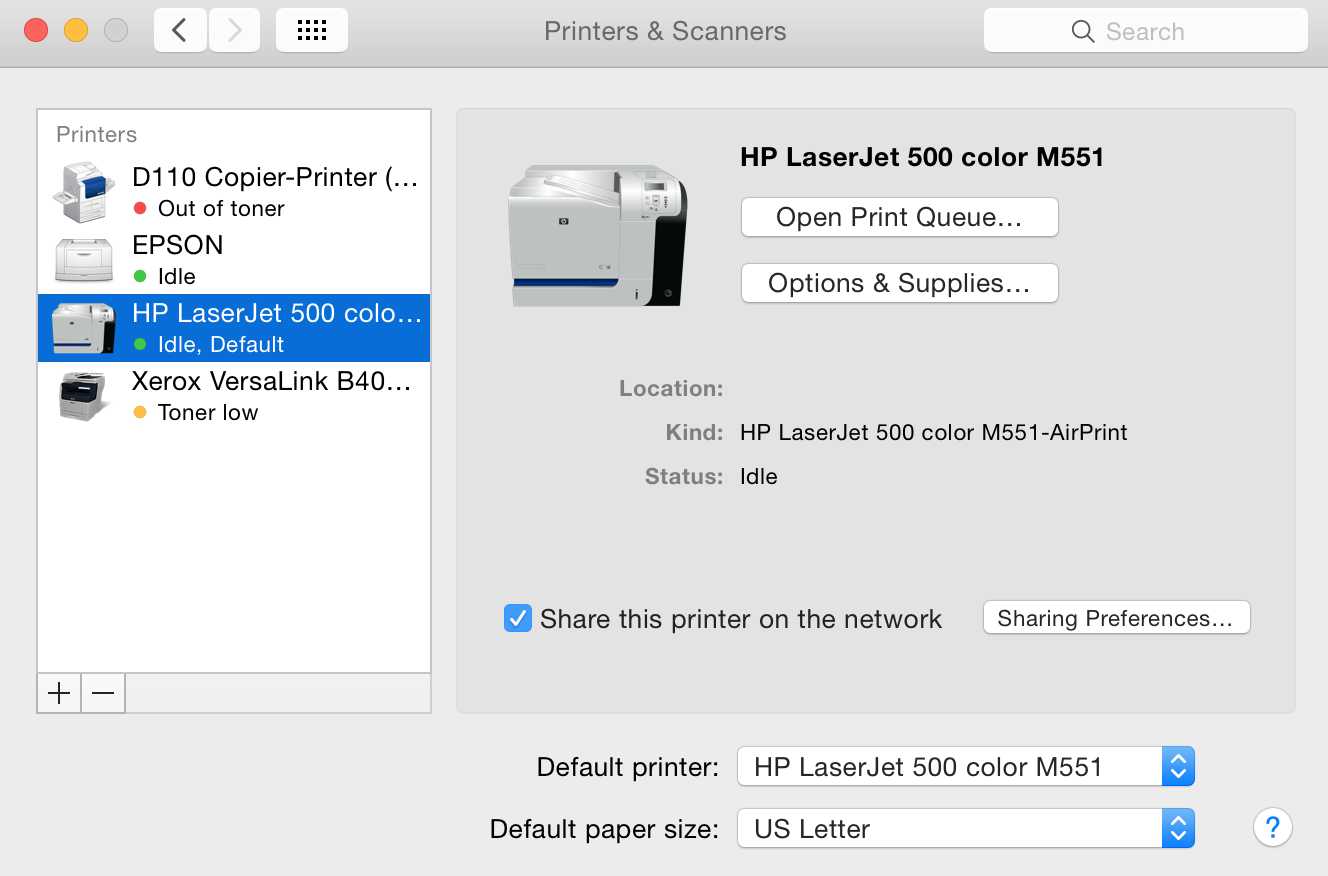Viewport: 1328px width, 876px height.
Task: Click the add printer plus button
Action: (x=60, y=693)
